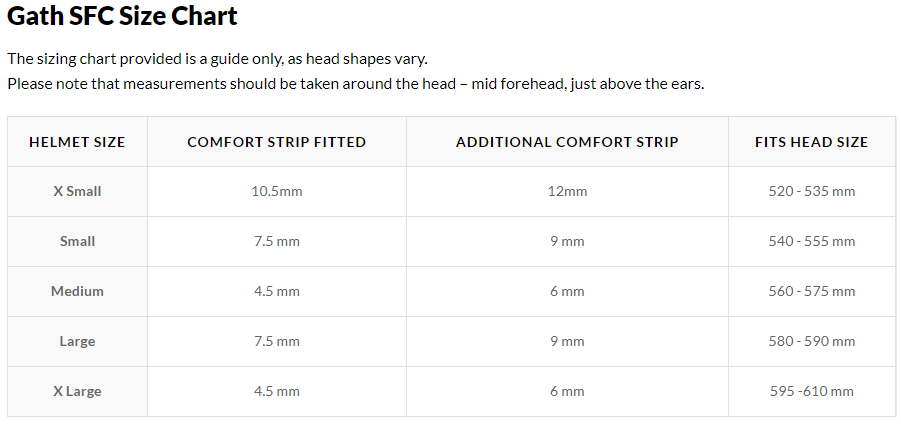This screenshot has height=426, width=901.
Task: Click the measurement note about mid forehead
Action: point(356,84)
